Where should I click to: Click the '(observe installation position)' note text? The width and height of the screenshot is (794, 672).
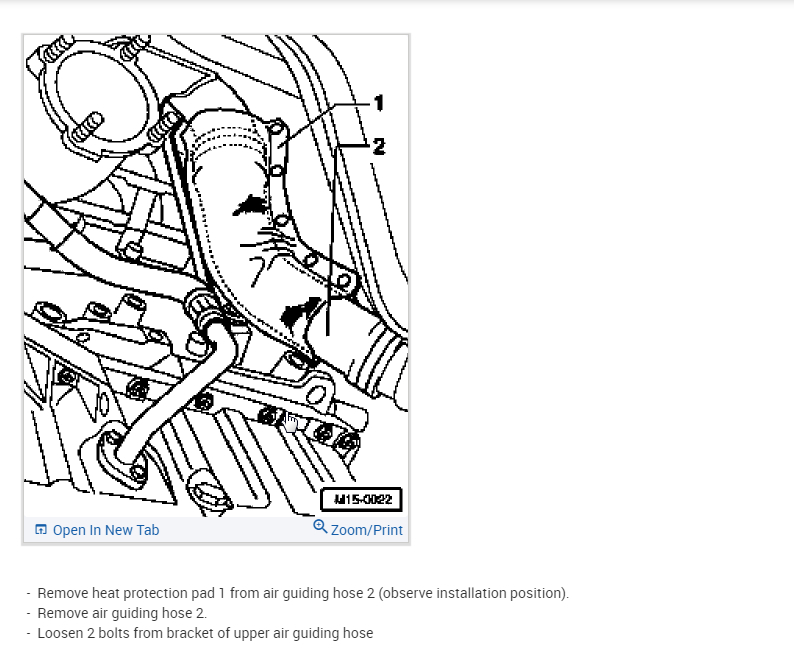[x=473, y=593]
